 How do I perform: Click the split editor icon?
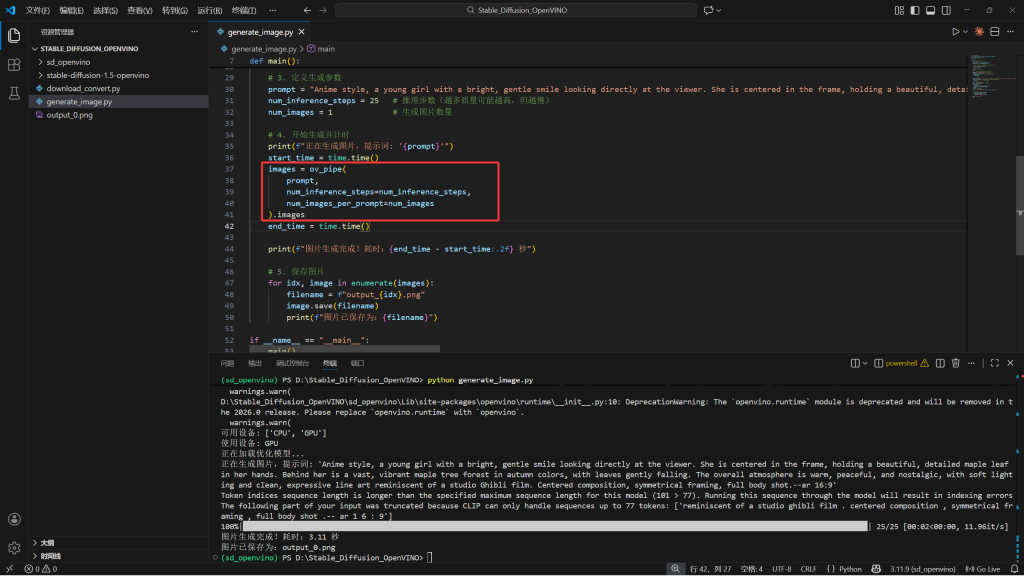click(x=993, y=32)
